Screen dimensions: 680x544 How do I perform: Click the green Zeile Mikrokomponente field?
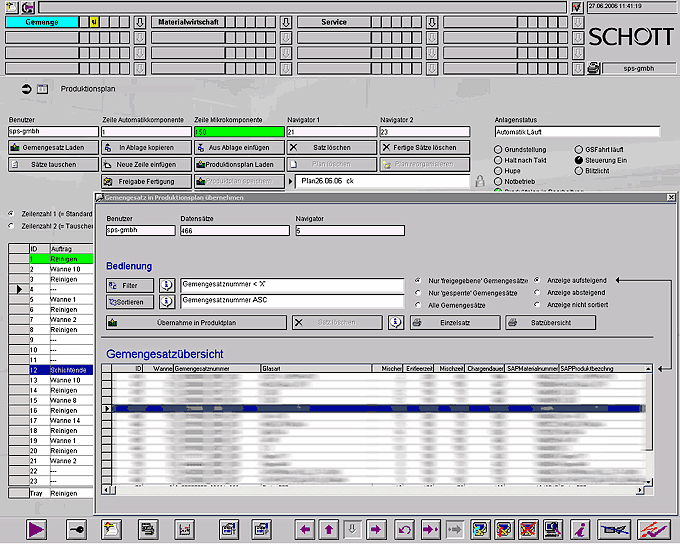237,131
